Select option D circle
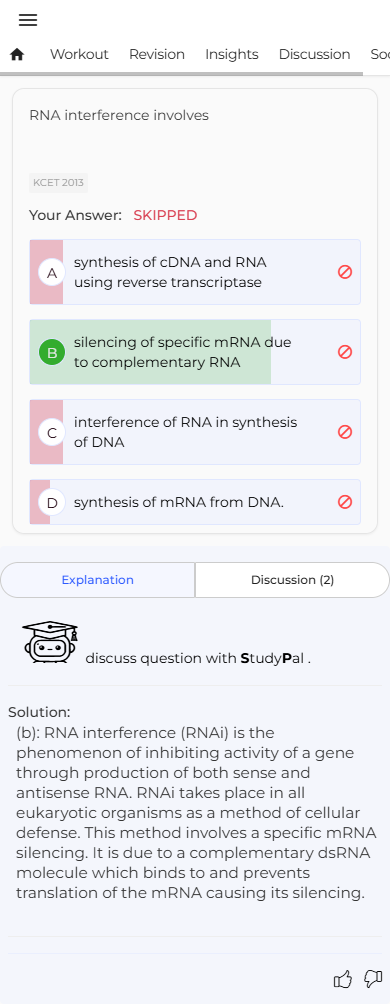The width and height of the screenshot is (390, 1004). pos(53,503)
